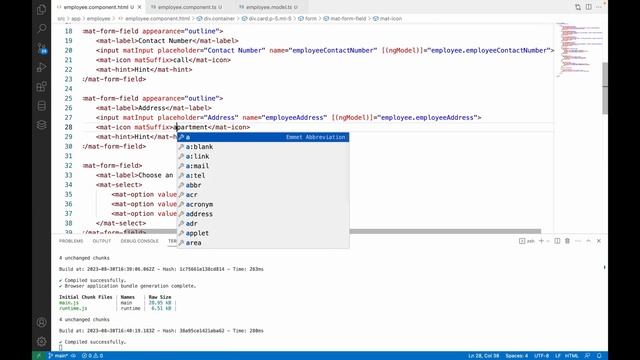Split the terminal panel
This screenshot has height=360, width=640.
(x=557, y=241)
